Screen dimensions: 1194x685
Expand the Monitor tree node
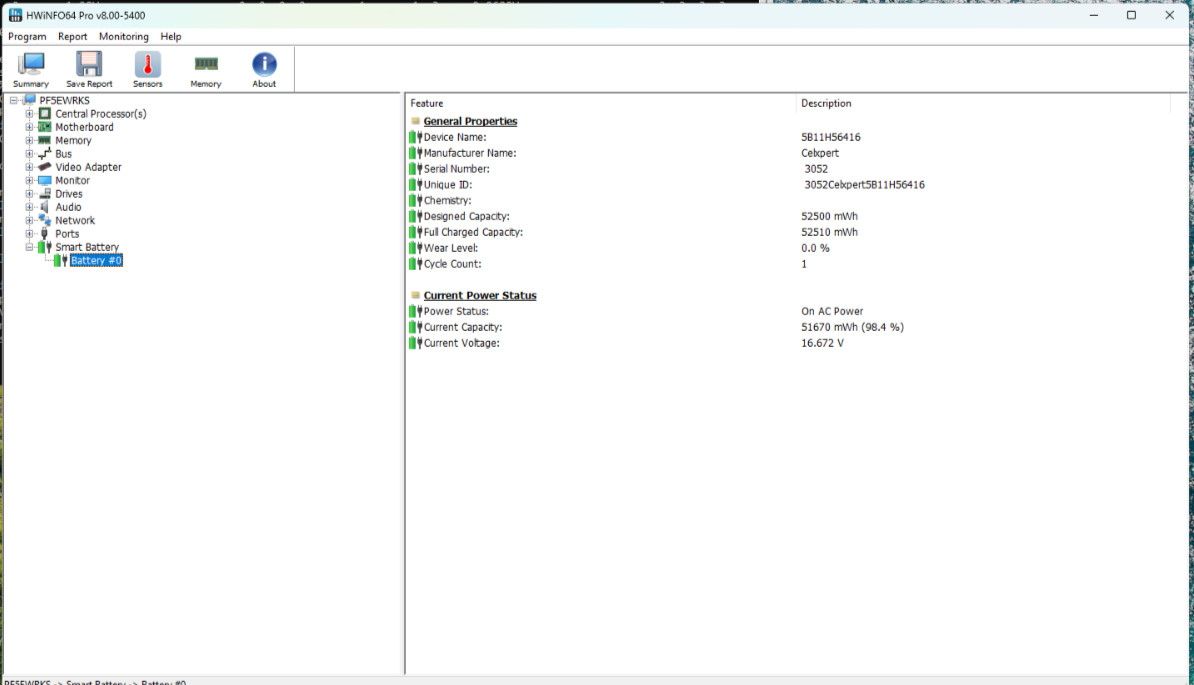coord(29,180)
